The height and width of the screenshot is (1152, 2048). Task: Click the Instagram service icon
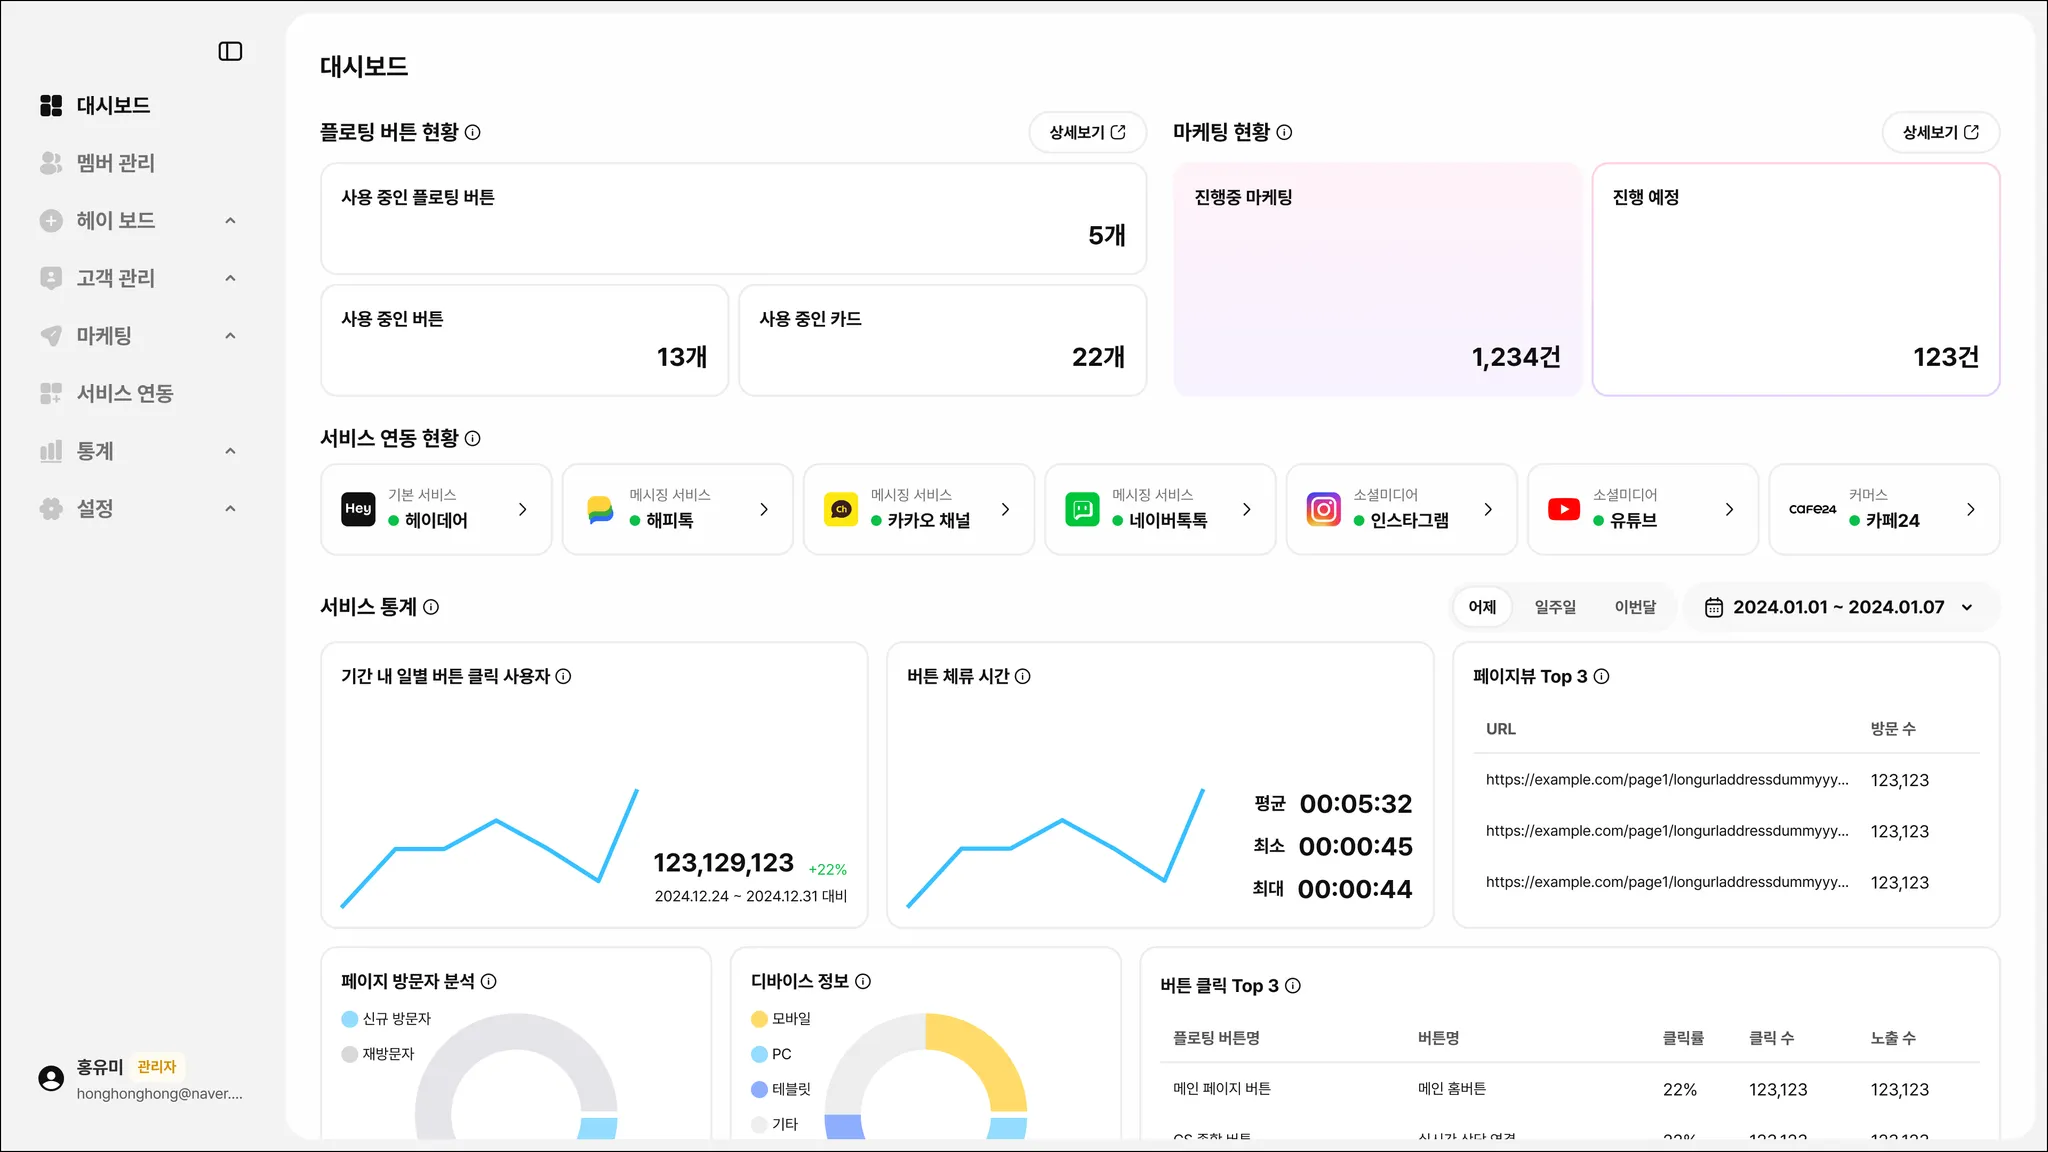point(1323,509)
